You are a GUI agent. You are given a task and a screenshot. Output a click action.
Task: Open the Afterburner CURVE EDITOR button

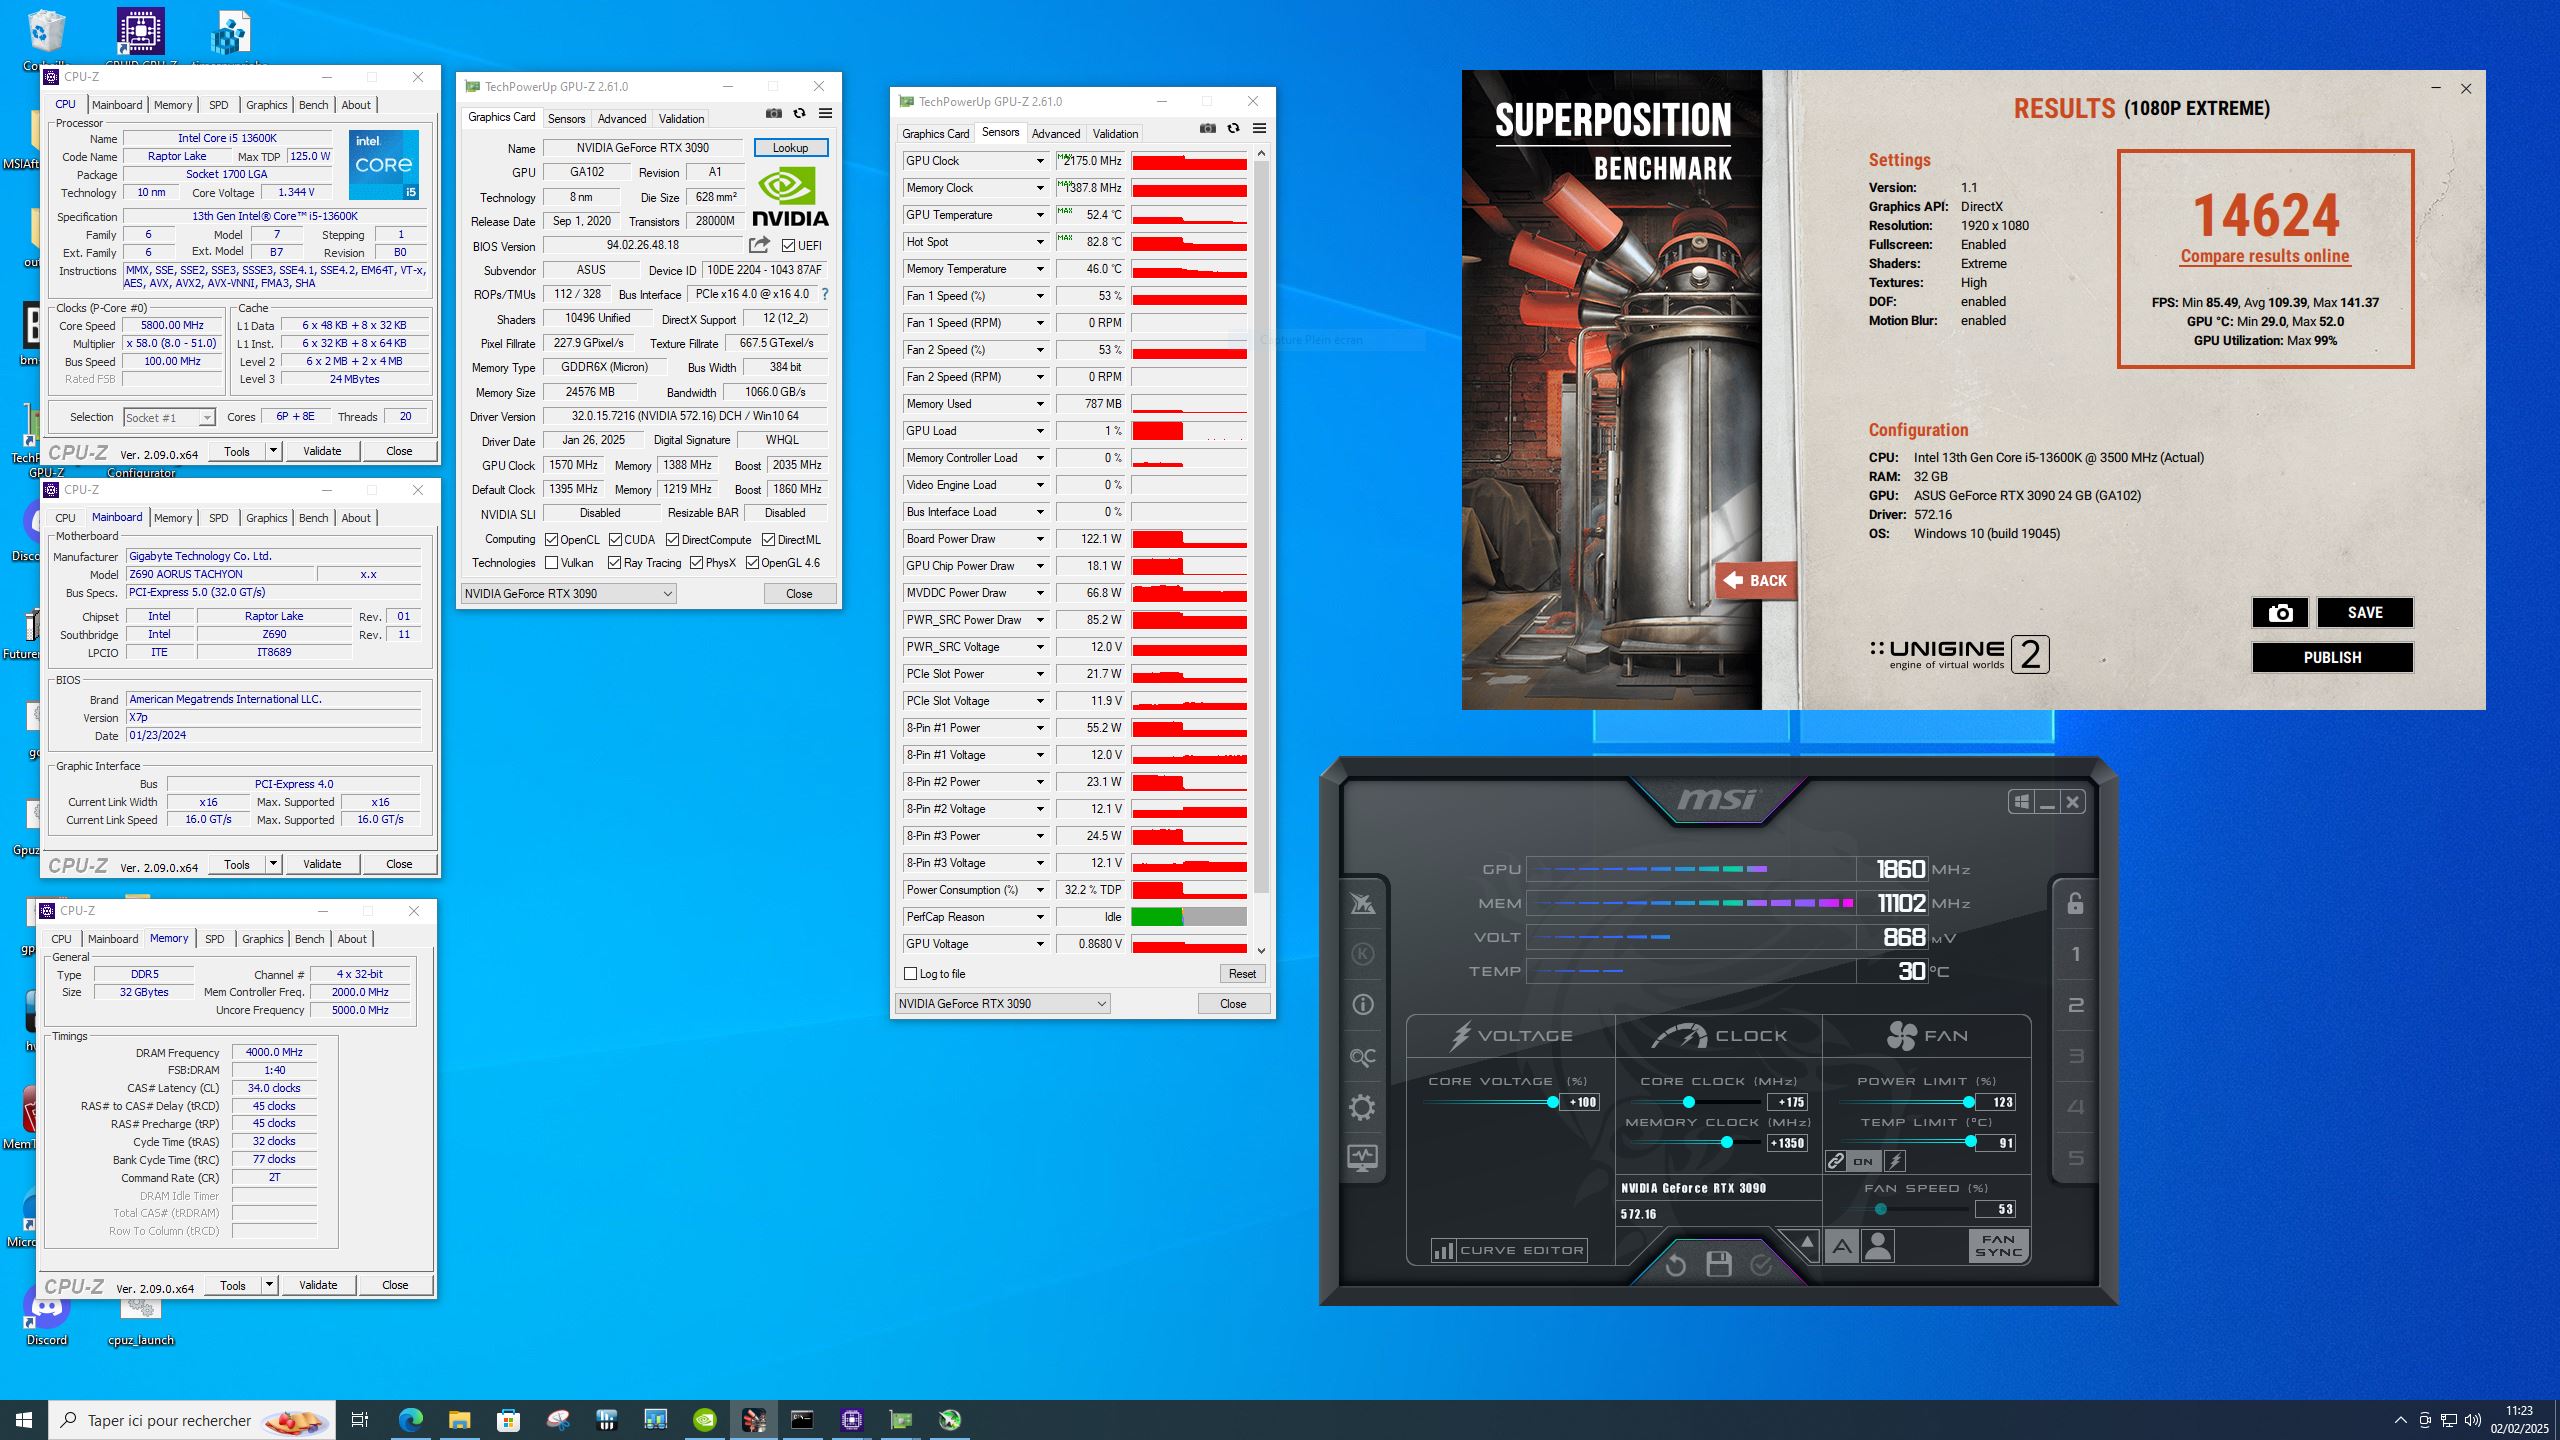1509,1250
